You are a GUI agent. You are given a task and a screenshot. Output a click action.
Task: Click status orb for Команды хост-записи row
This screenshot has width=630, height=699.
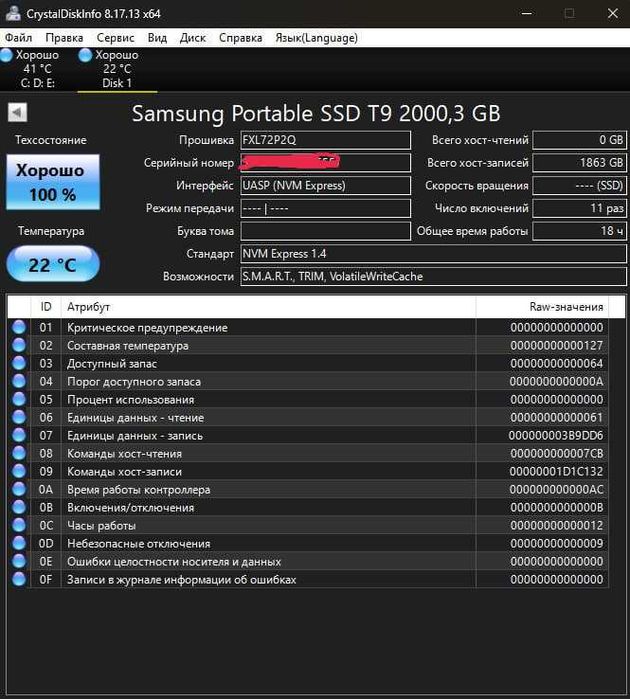(x=19, y=471)
